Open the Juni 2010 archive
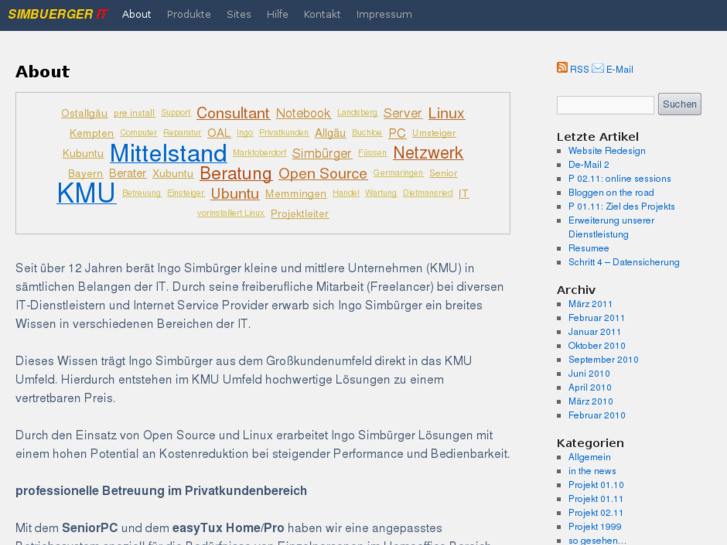The image size is (727, 545). click(589, 373)
